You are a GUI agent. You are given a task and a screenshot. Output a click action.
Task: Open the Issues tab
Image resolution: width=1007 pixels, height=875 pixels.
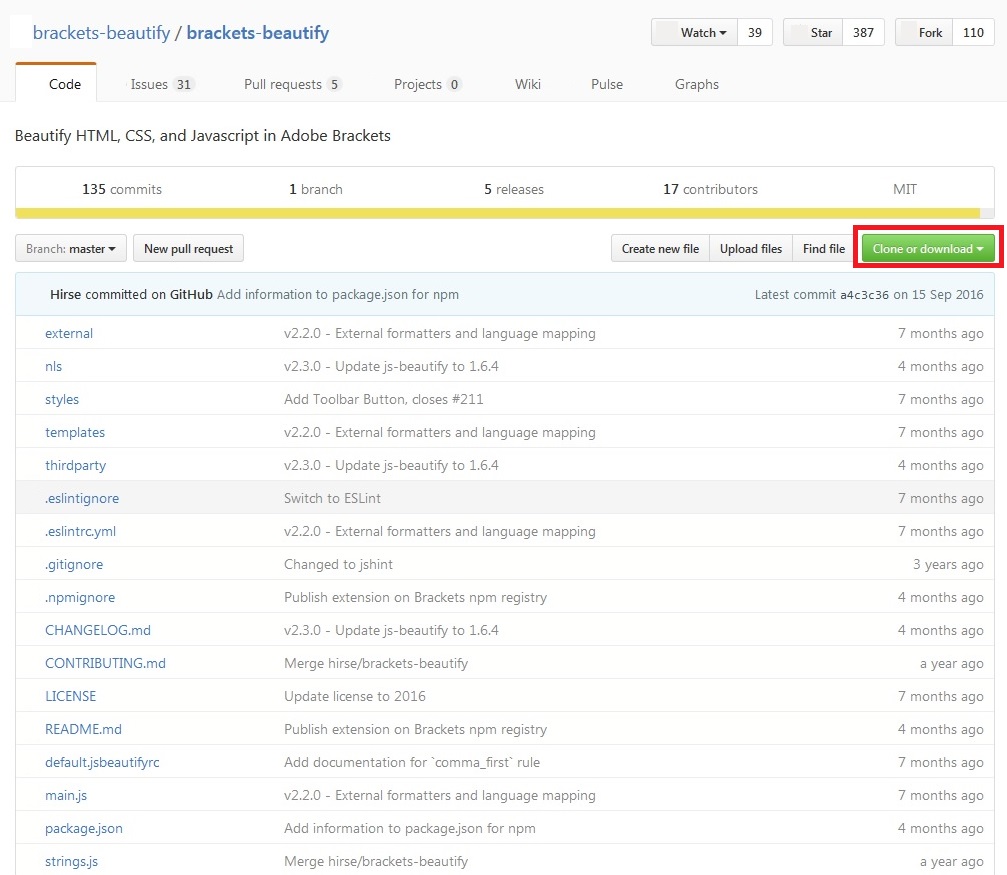point(162,84)
